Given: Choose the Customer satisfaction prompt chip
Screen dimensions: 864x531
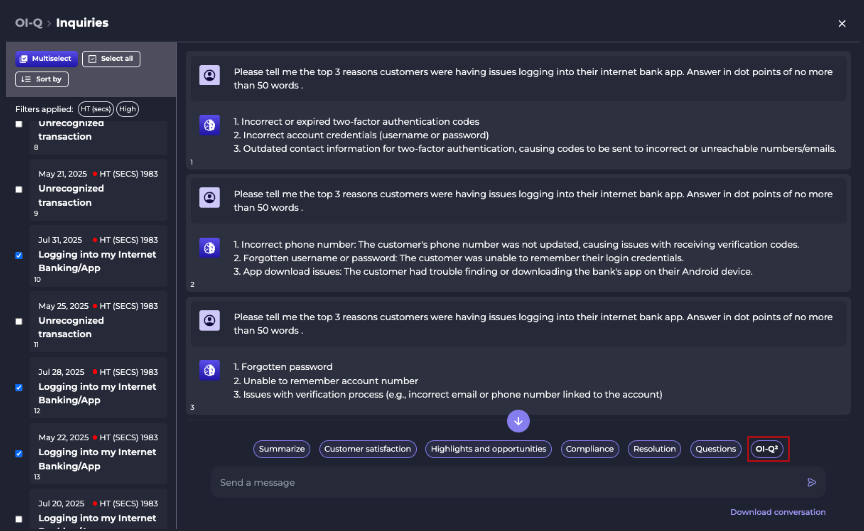Looking at the screenshot, I should (x=368, y=449).
